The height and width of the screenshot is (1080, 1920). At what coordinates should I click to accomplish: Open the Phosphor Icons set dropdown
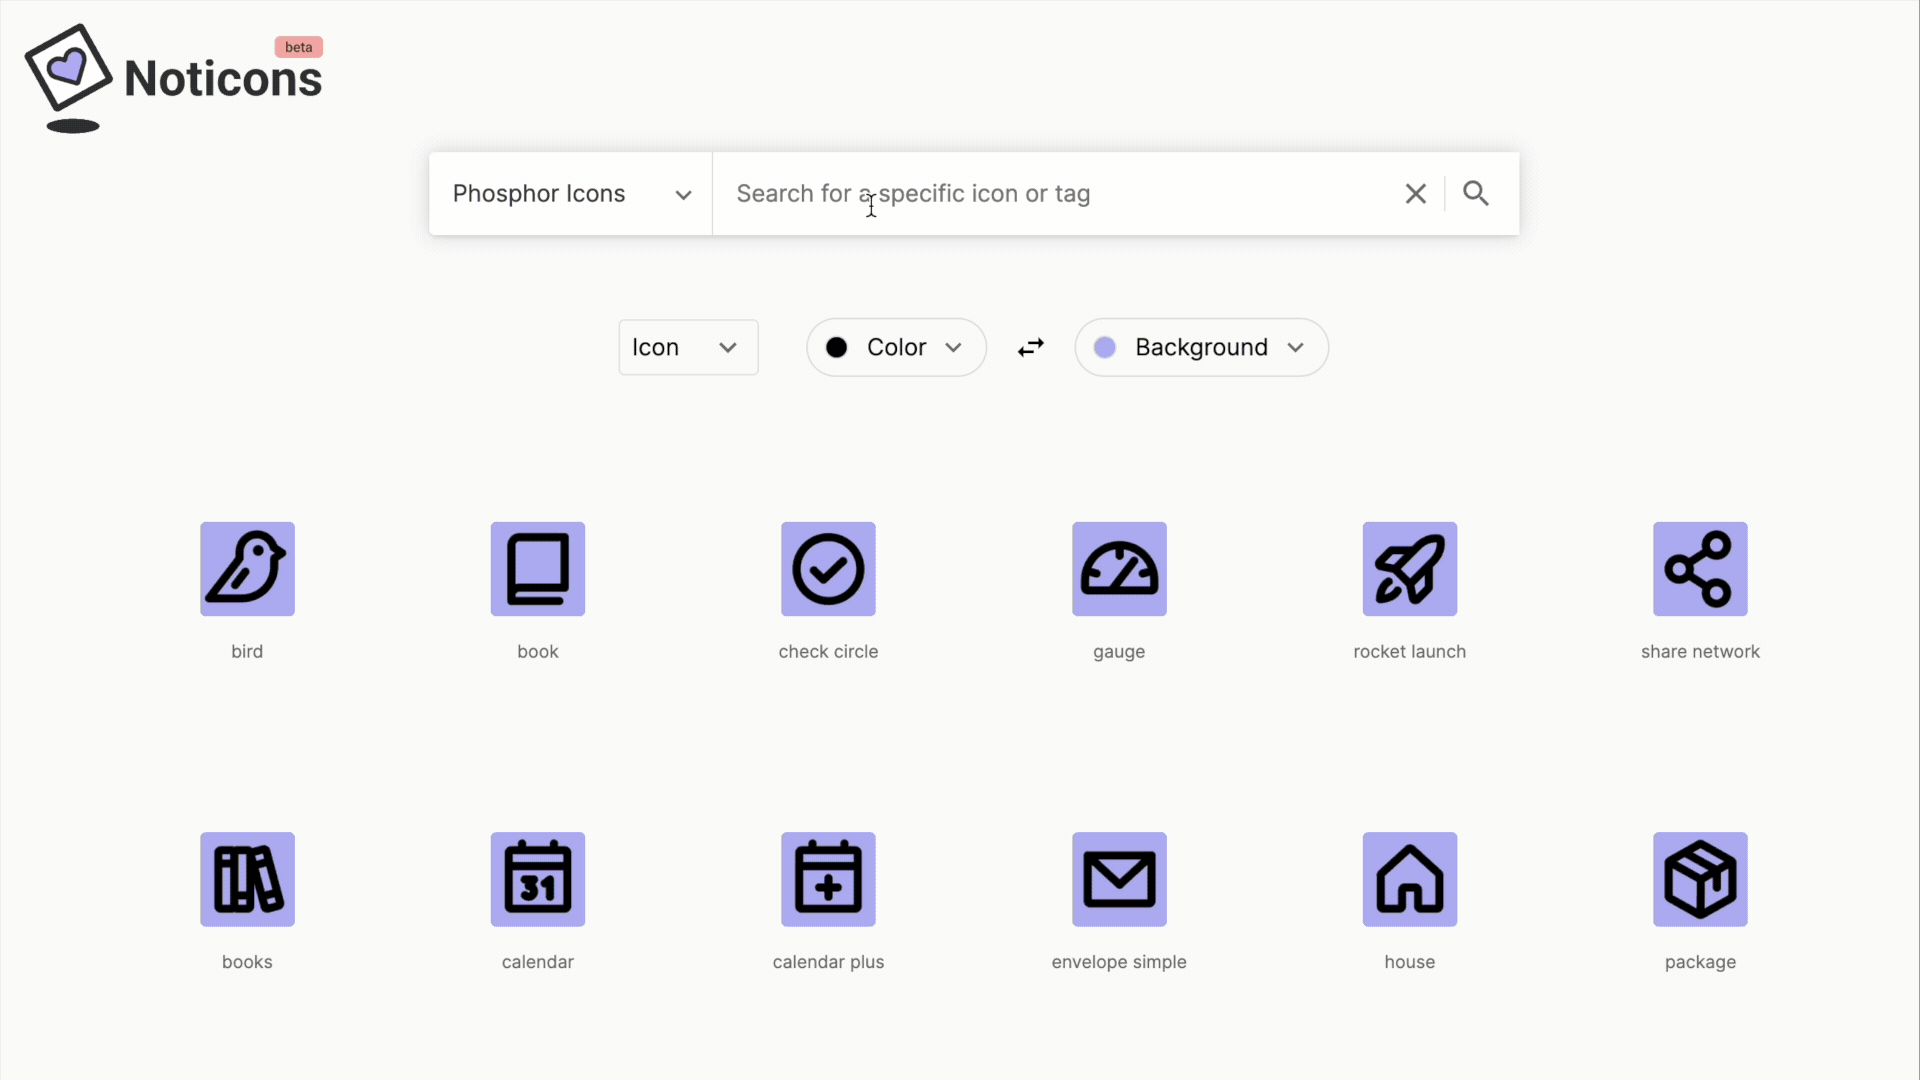point(571,194)
